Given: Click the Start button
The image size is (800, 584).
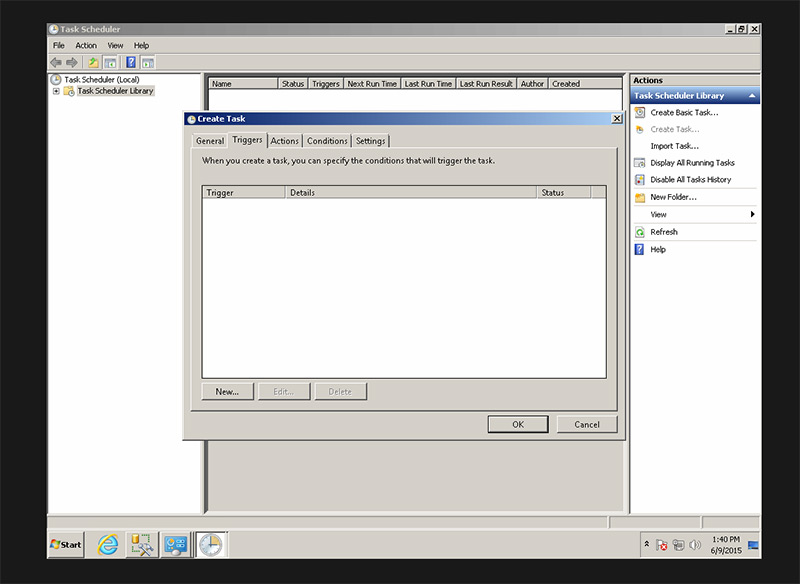Looking at the screenshot, I should 66,545.
